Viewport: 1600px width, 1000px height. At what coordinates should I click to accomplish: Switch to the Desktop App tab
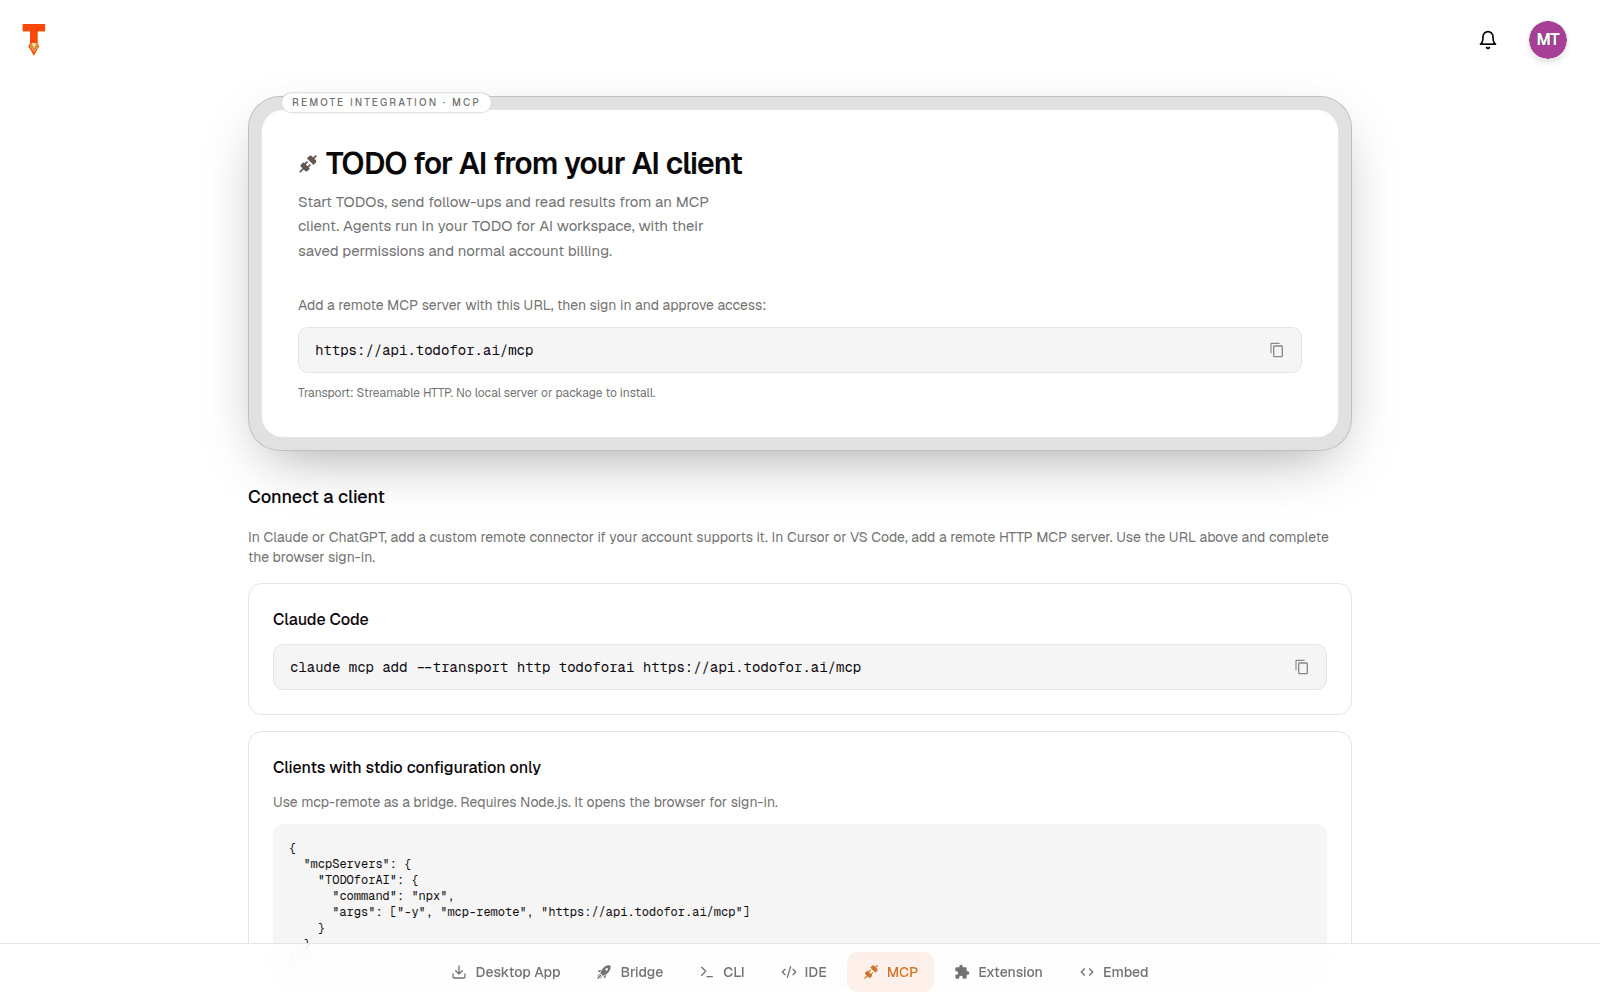click(x=506, y=972)
